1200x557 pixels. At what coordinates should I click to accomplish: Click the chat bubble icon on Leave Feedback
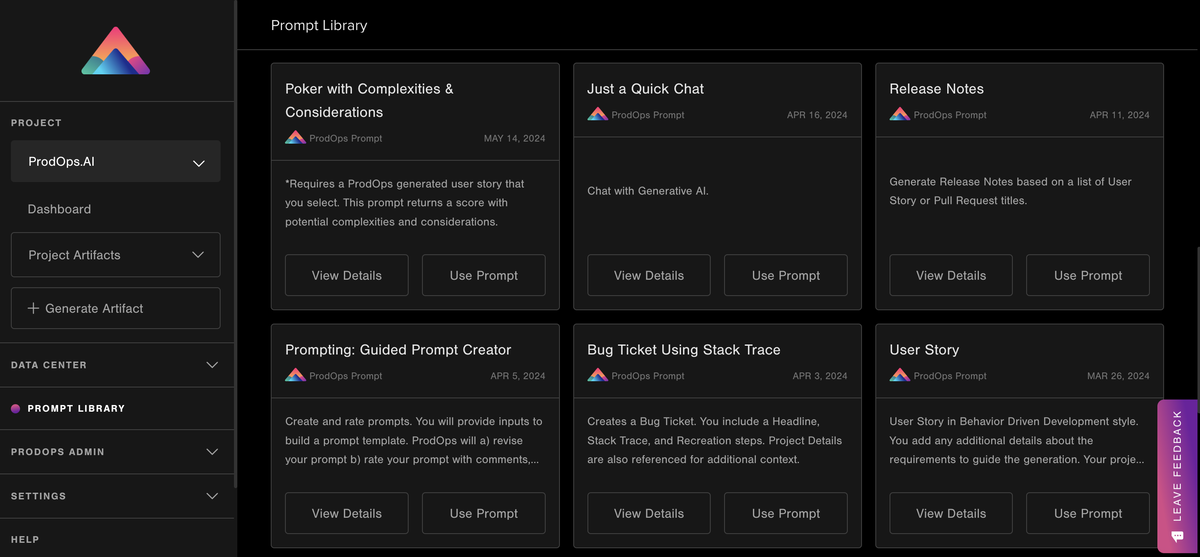point(1177,535)
